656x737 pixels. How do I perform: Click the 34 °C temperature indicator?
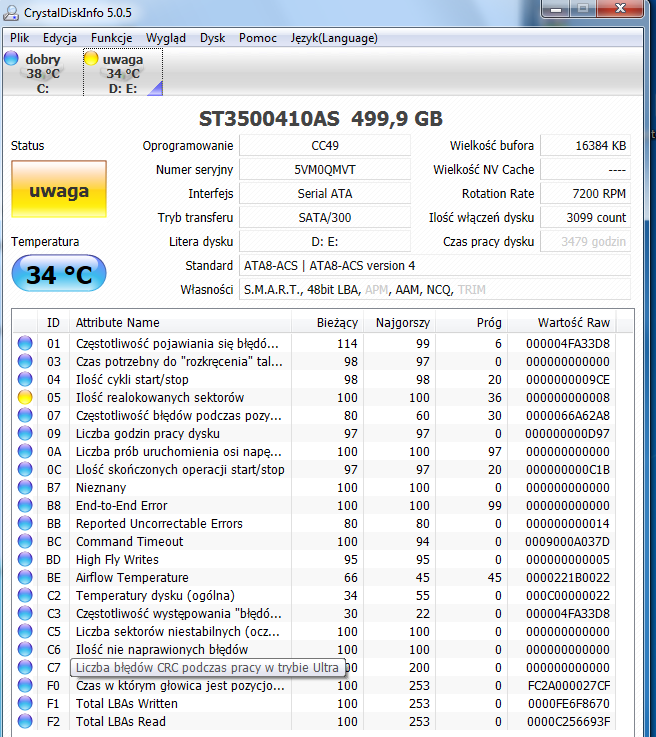click(59, 274)
